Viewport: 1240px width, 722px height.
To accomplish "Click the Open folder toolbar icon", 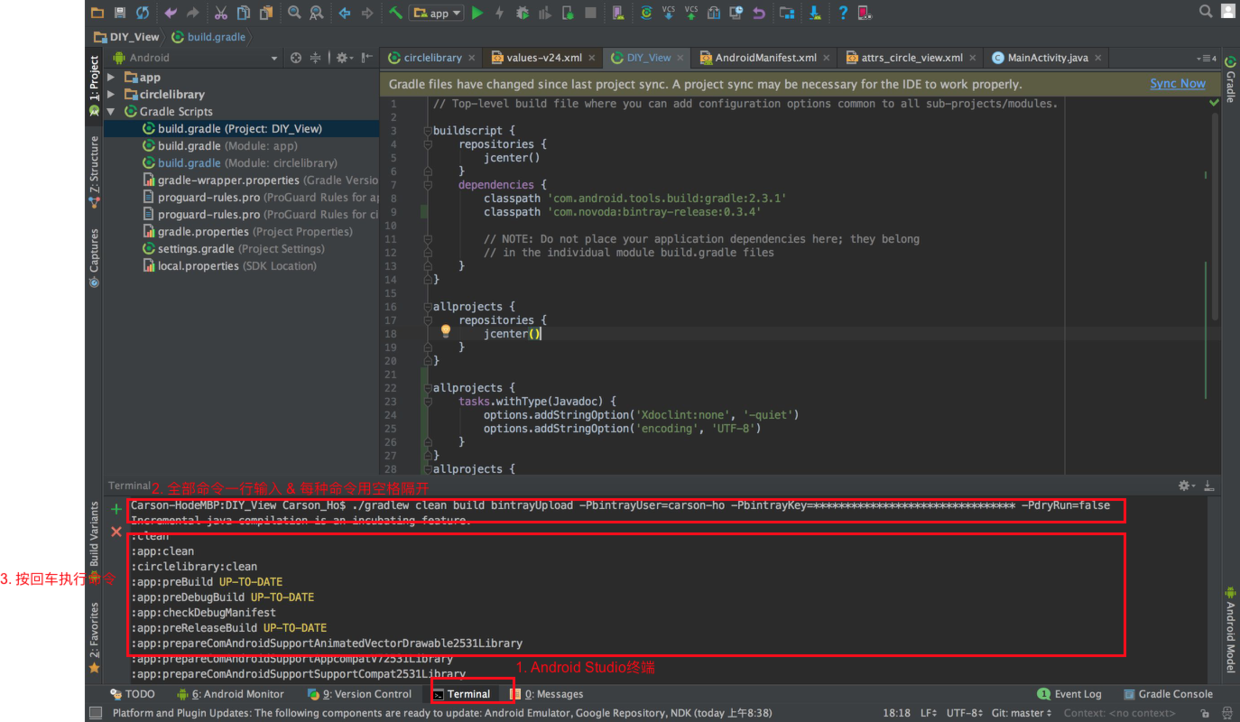I will tap(97, 13).
